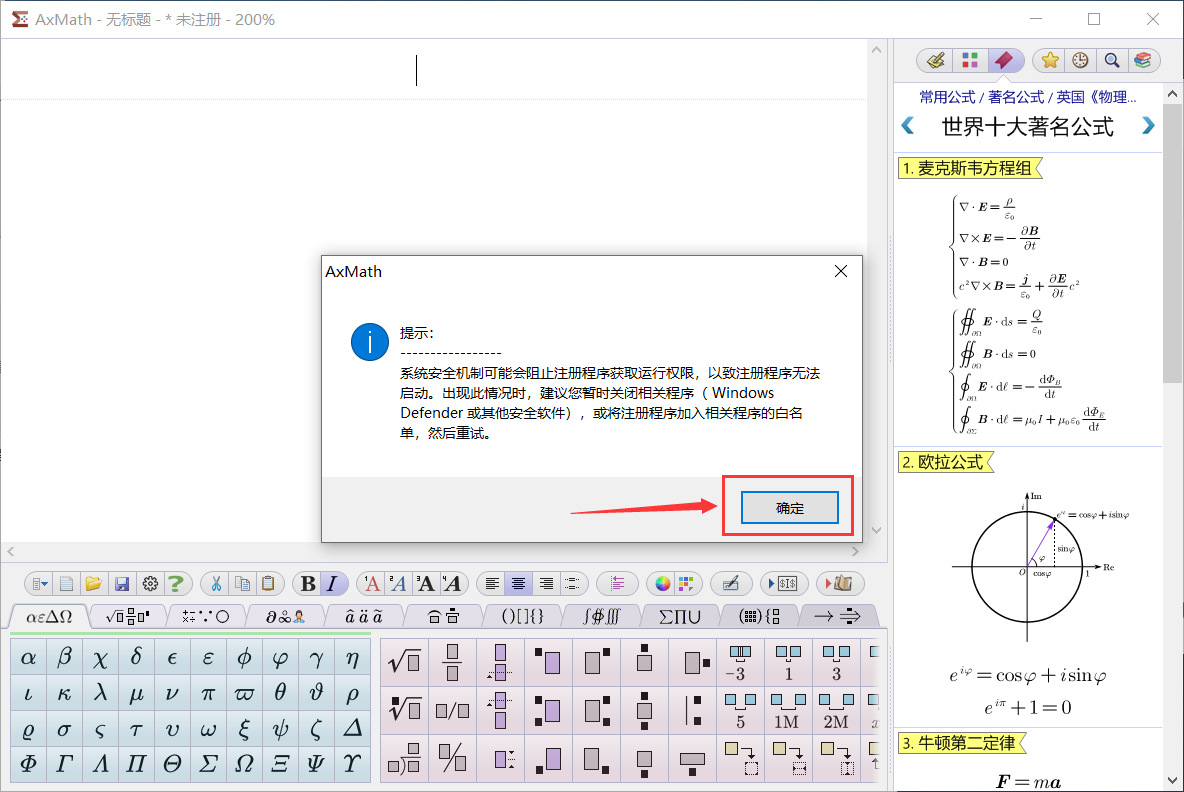This screenshot has height=792, width=1184.
Task: Switch to the brackets ()[]{} tab
Action: pos(522,616)
